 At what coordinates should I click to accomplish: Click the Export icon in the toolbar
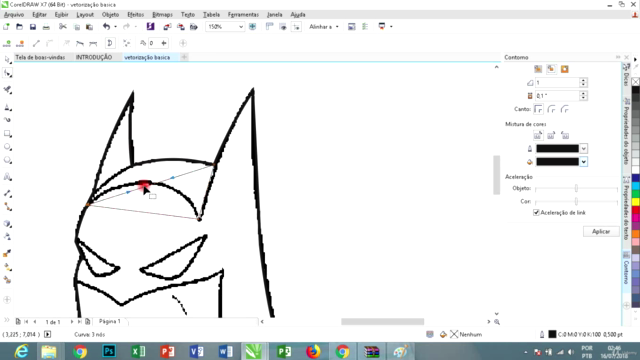pyautogui.click(x=180, y=27)
